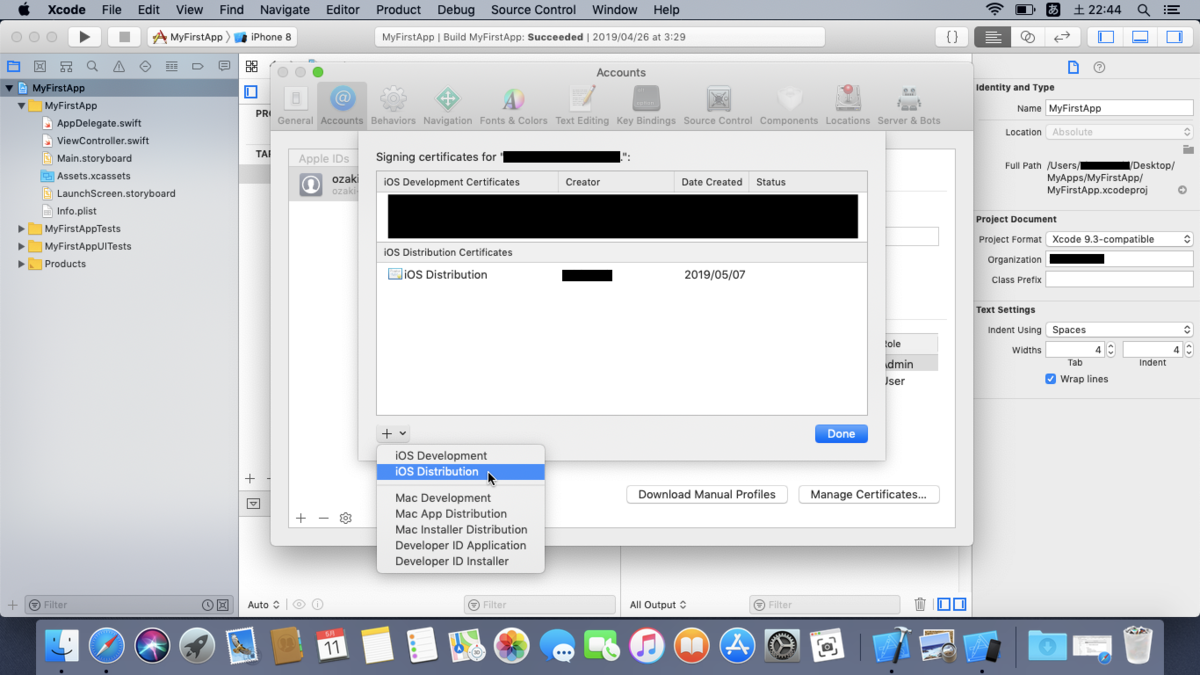The height and width of the screenshot is (675, 1200).
Task: Open Components preferences tab
Action: [x=789, y=105]
